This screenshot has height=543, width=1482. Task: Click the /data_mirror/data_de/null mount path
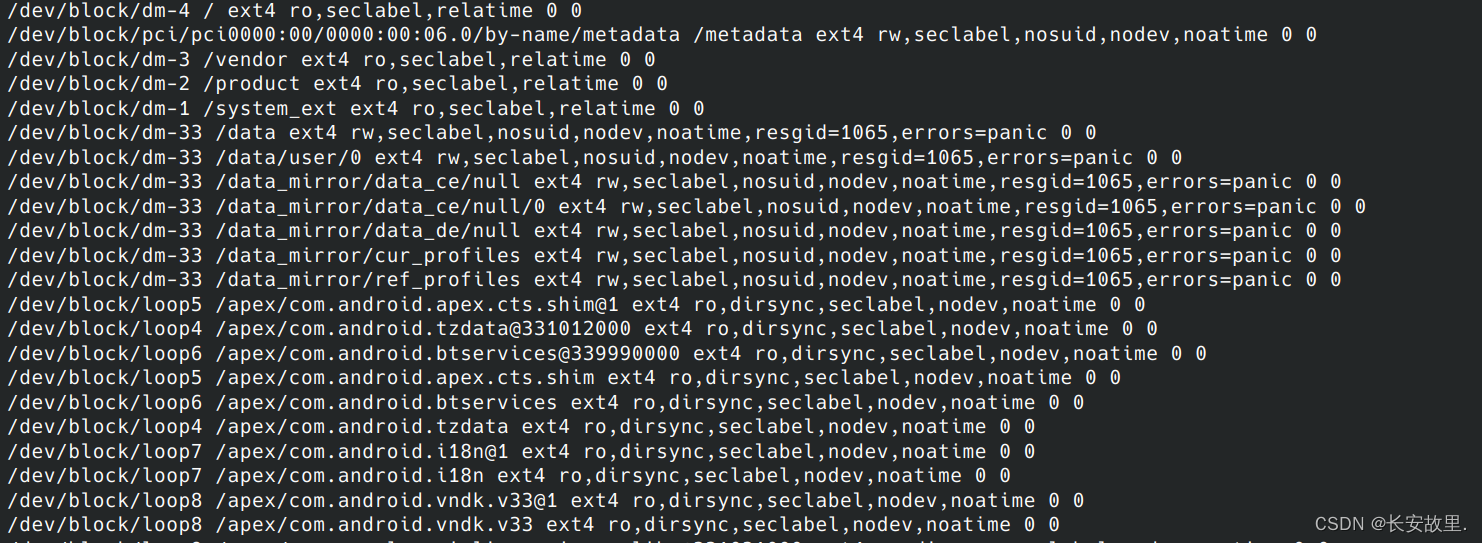(x=368, y=231)
